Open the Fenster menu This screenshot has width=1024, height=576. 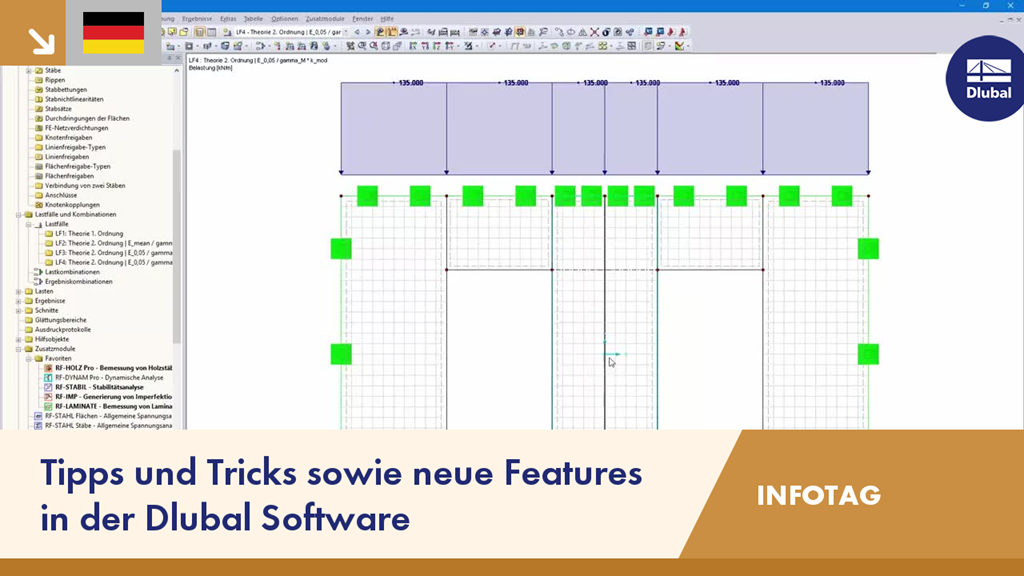coord(362,19)
